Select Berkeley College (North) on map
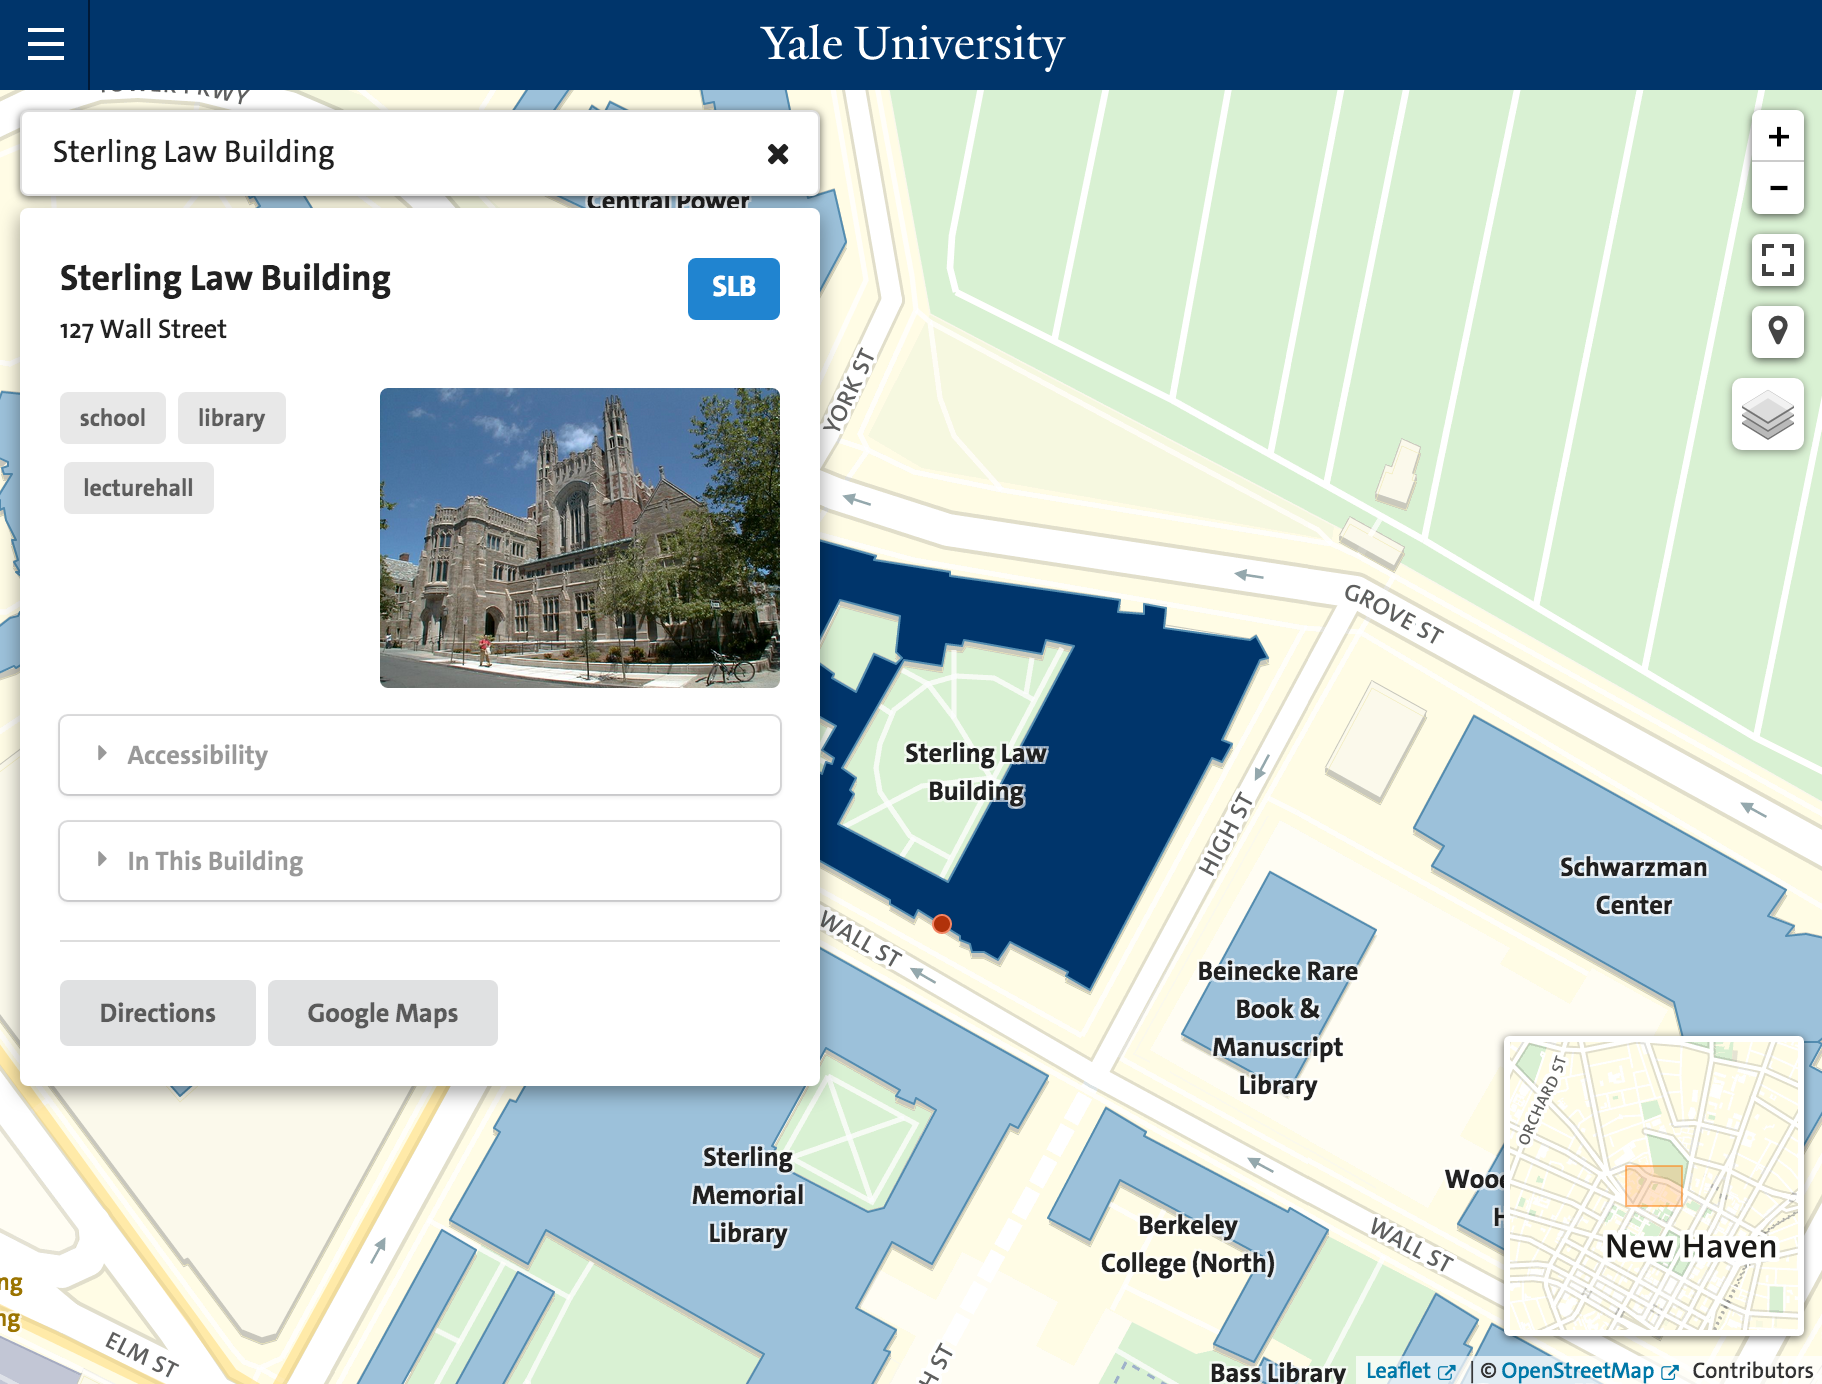The height and width of the screenshot is (1384, 1822). click(x=1188, y=1244)
